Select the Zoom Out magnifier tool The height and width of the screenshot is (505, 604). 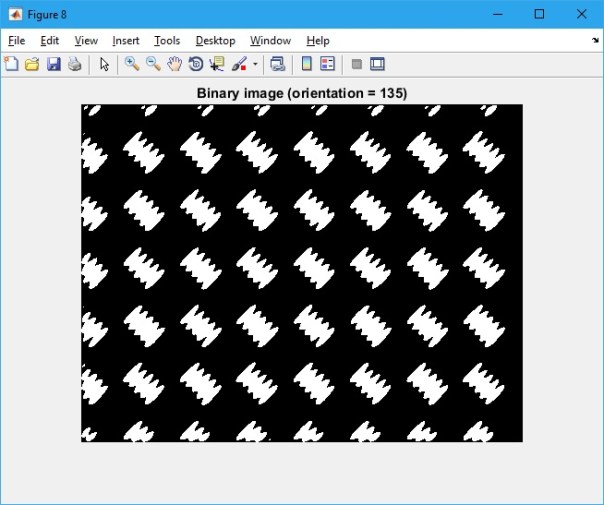click(153, 65)
